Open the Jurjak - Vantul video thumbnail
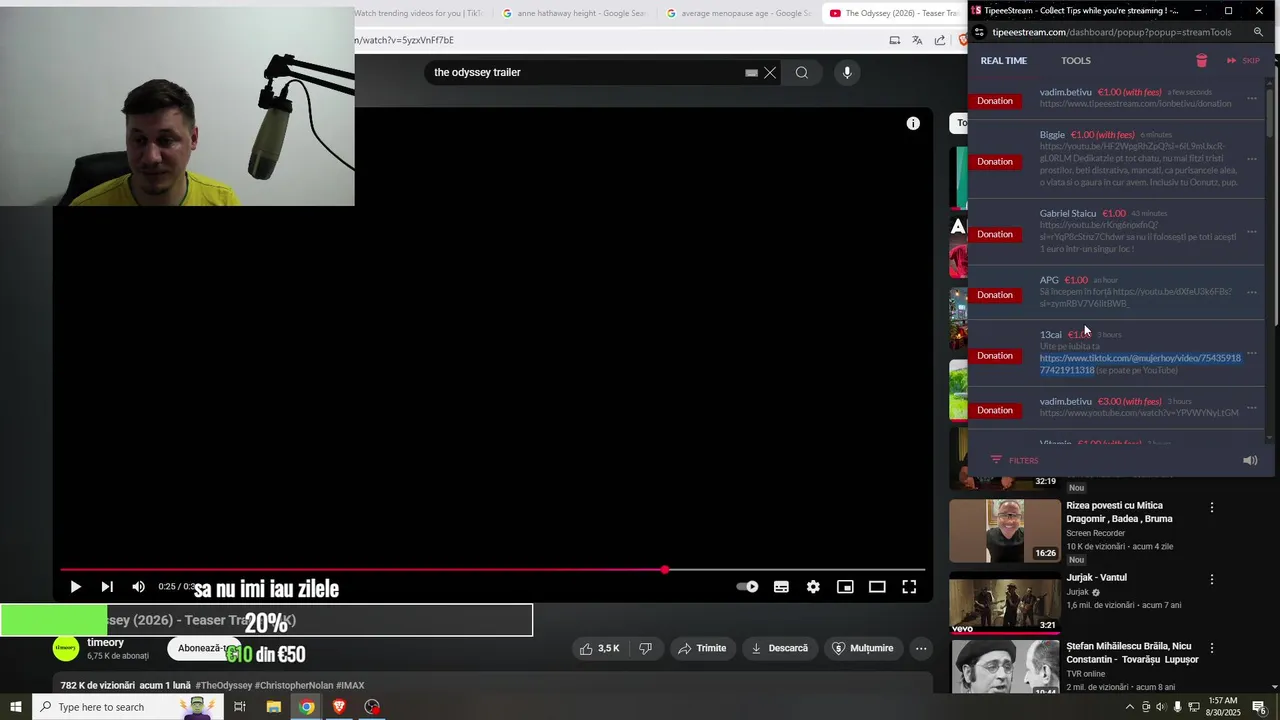Image resolution: width=1280 pixels, height=720 pixels. pyautogui.click(x=1004, y=603)
